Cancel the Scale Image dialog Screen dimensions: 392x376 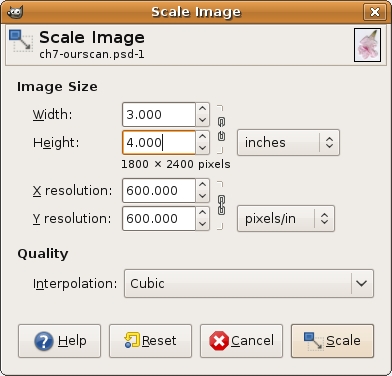(241, 341)
